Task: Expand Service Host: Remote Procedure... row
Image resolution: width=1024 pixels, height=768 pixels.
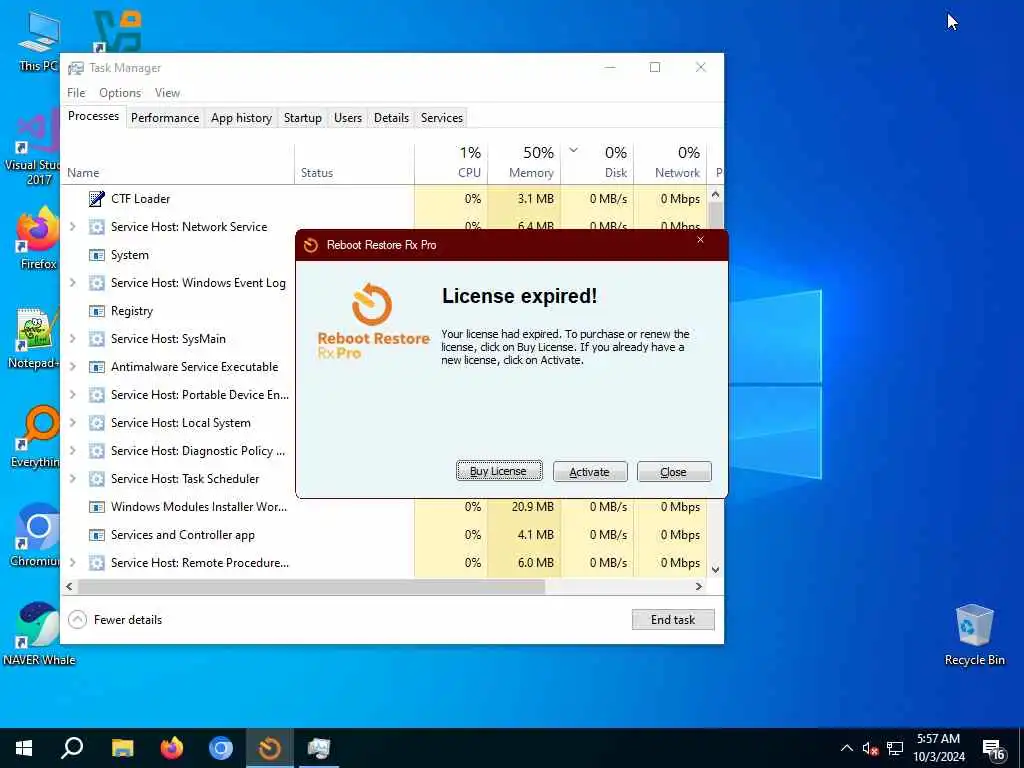Action: (x=72, y=562)
